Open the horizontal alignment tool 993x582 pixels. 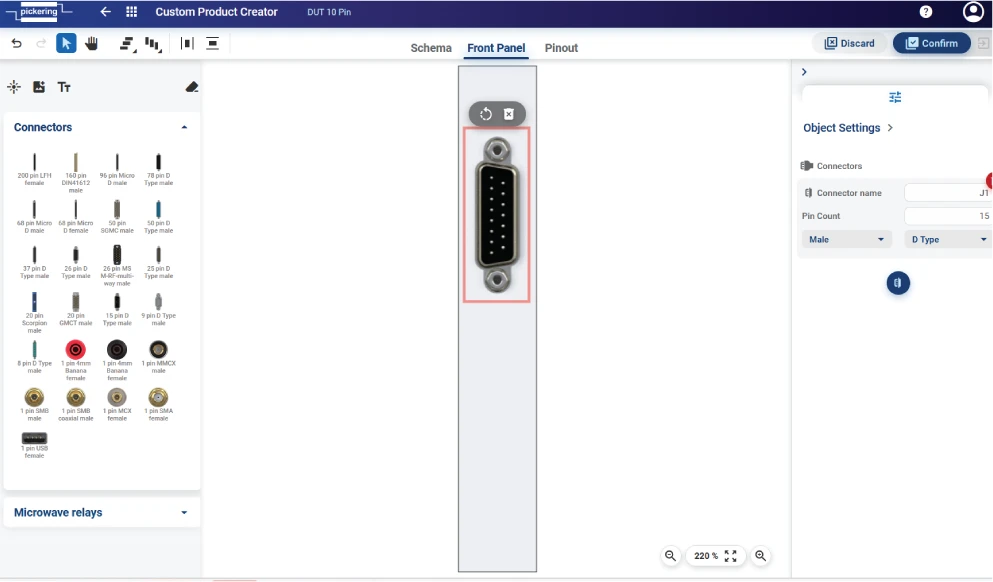click(124, 43)
